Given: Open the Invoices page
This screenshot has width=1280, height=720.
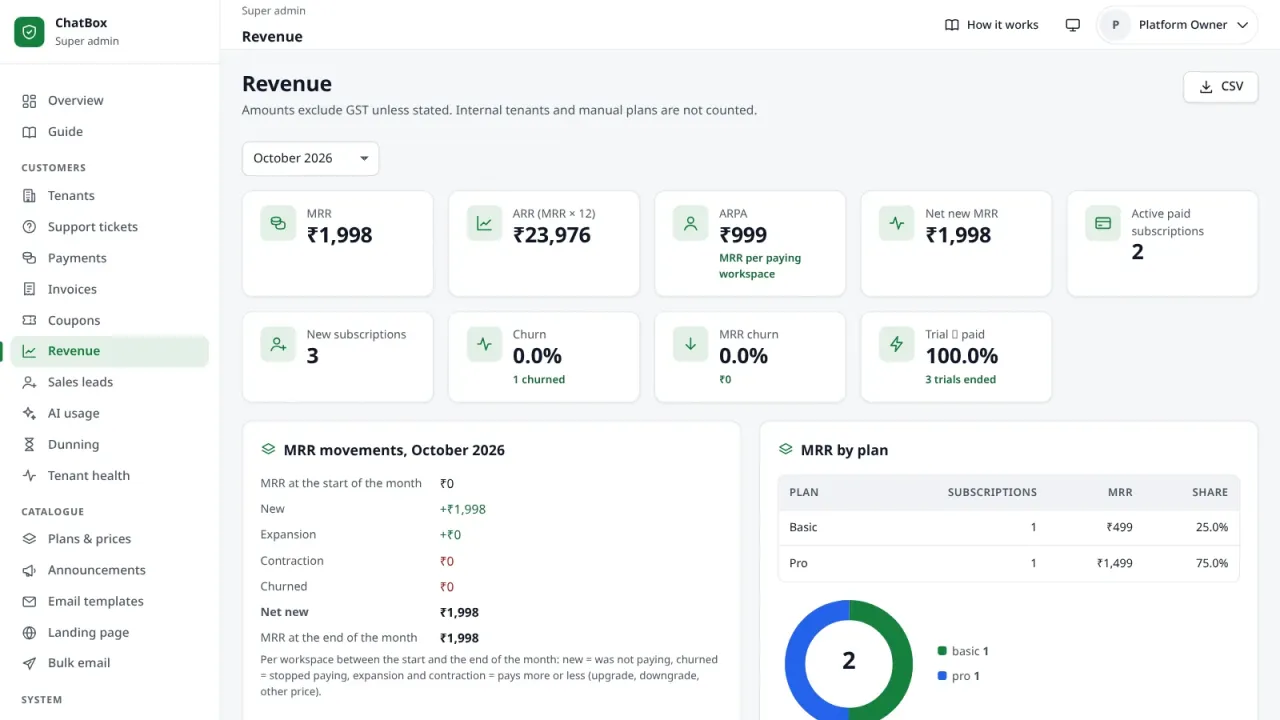Looking at the screenshot, I should (109, 289).
